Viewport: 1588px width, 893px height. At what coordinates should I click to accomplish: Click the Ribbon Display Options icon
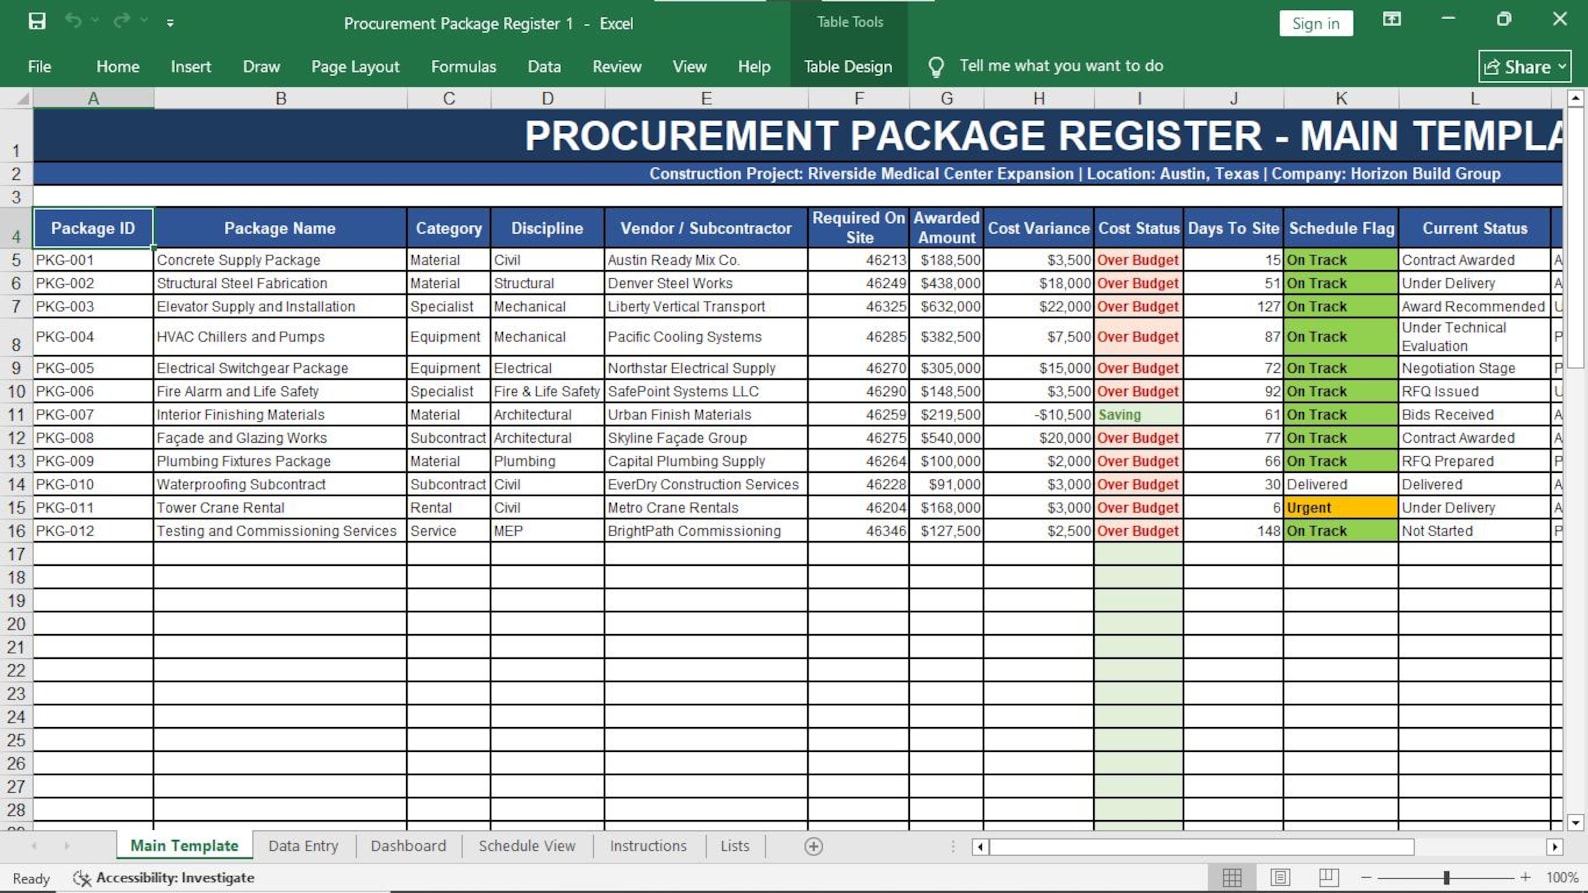pos(1392,20)
